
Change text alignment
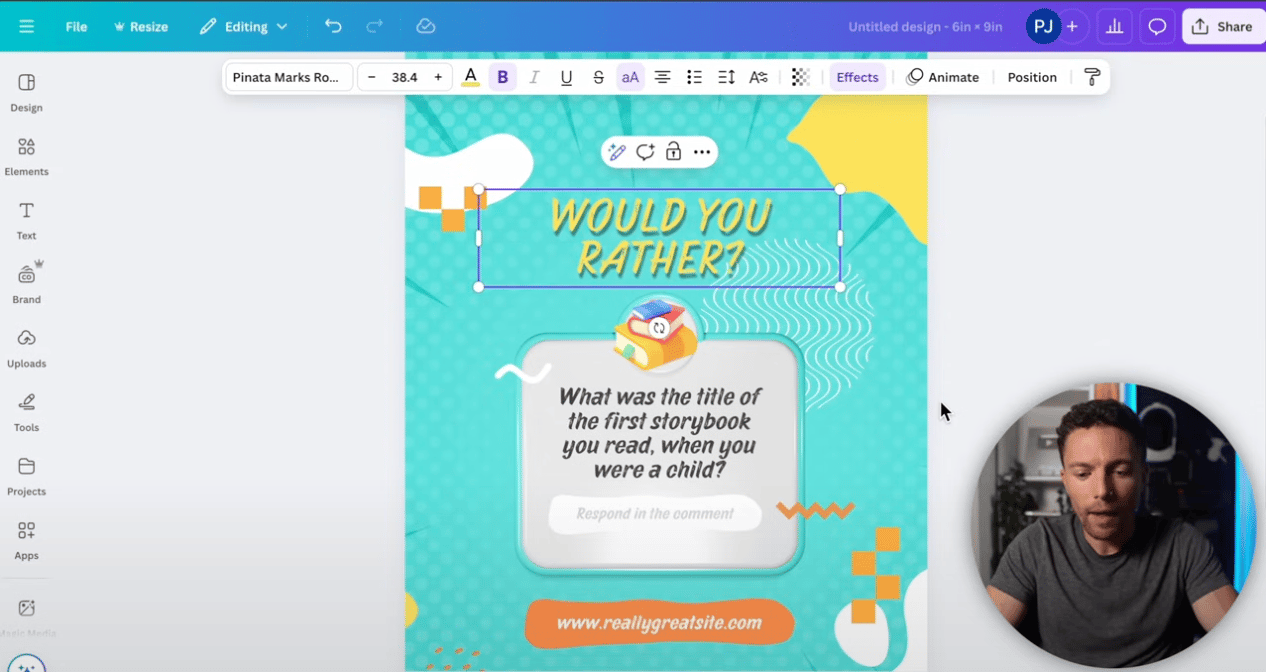pos(662,77)
